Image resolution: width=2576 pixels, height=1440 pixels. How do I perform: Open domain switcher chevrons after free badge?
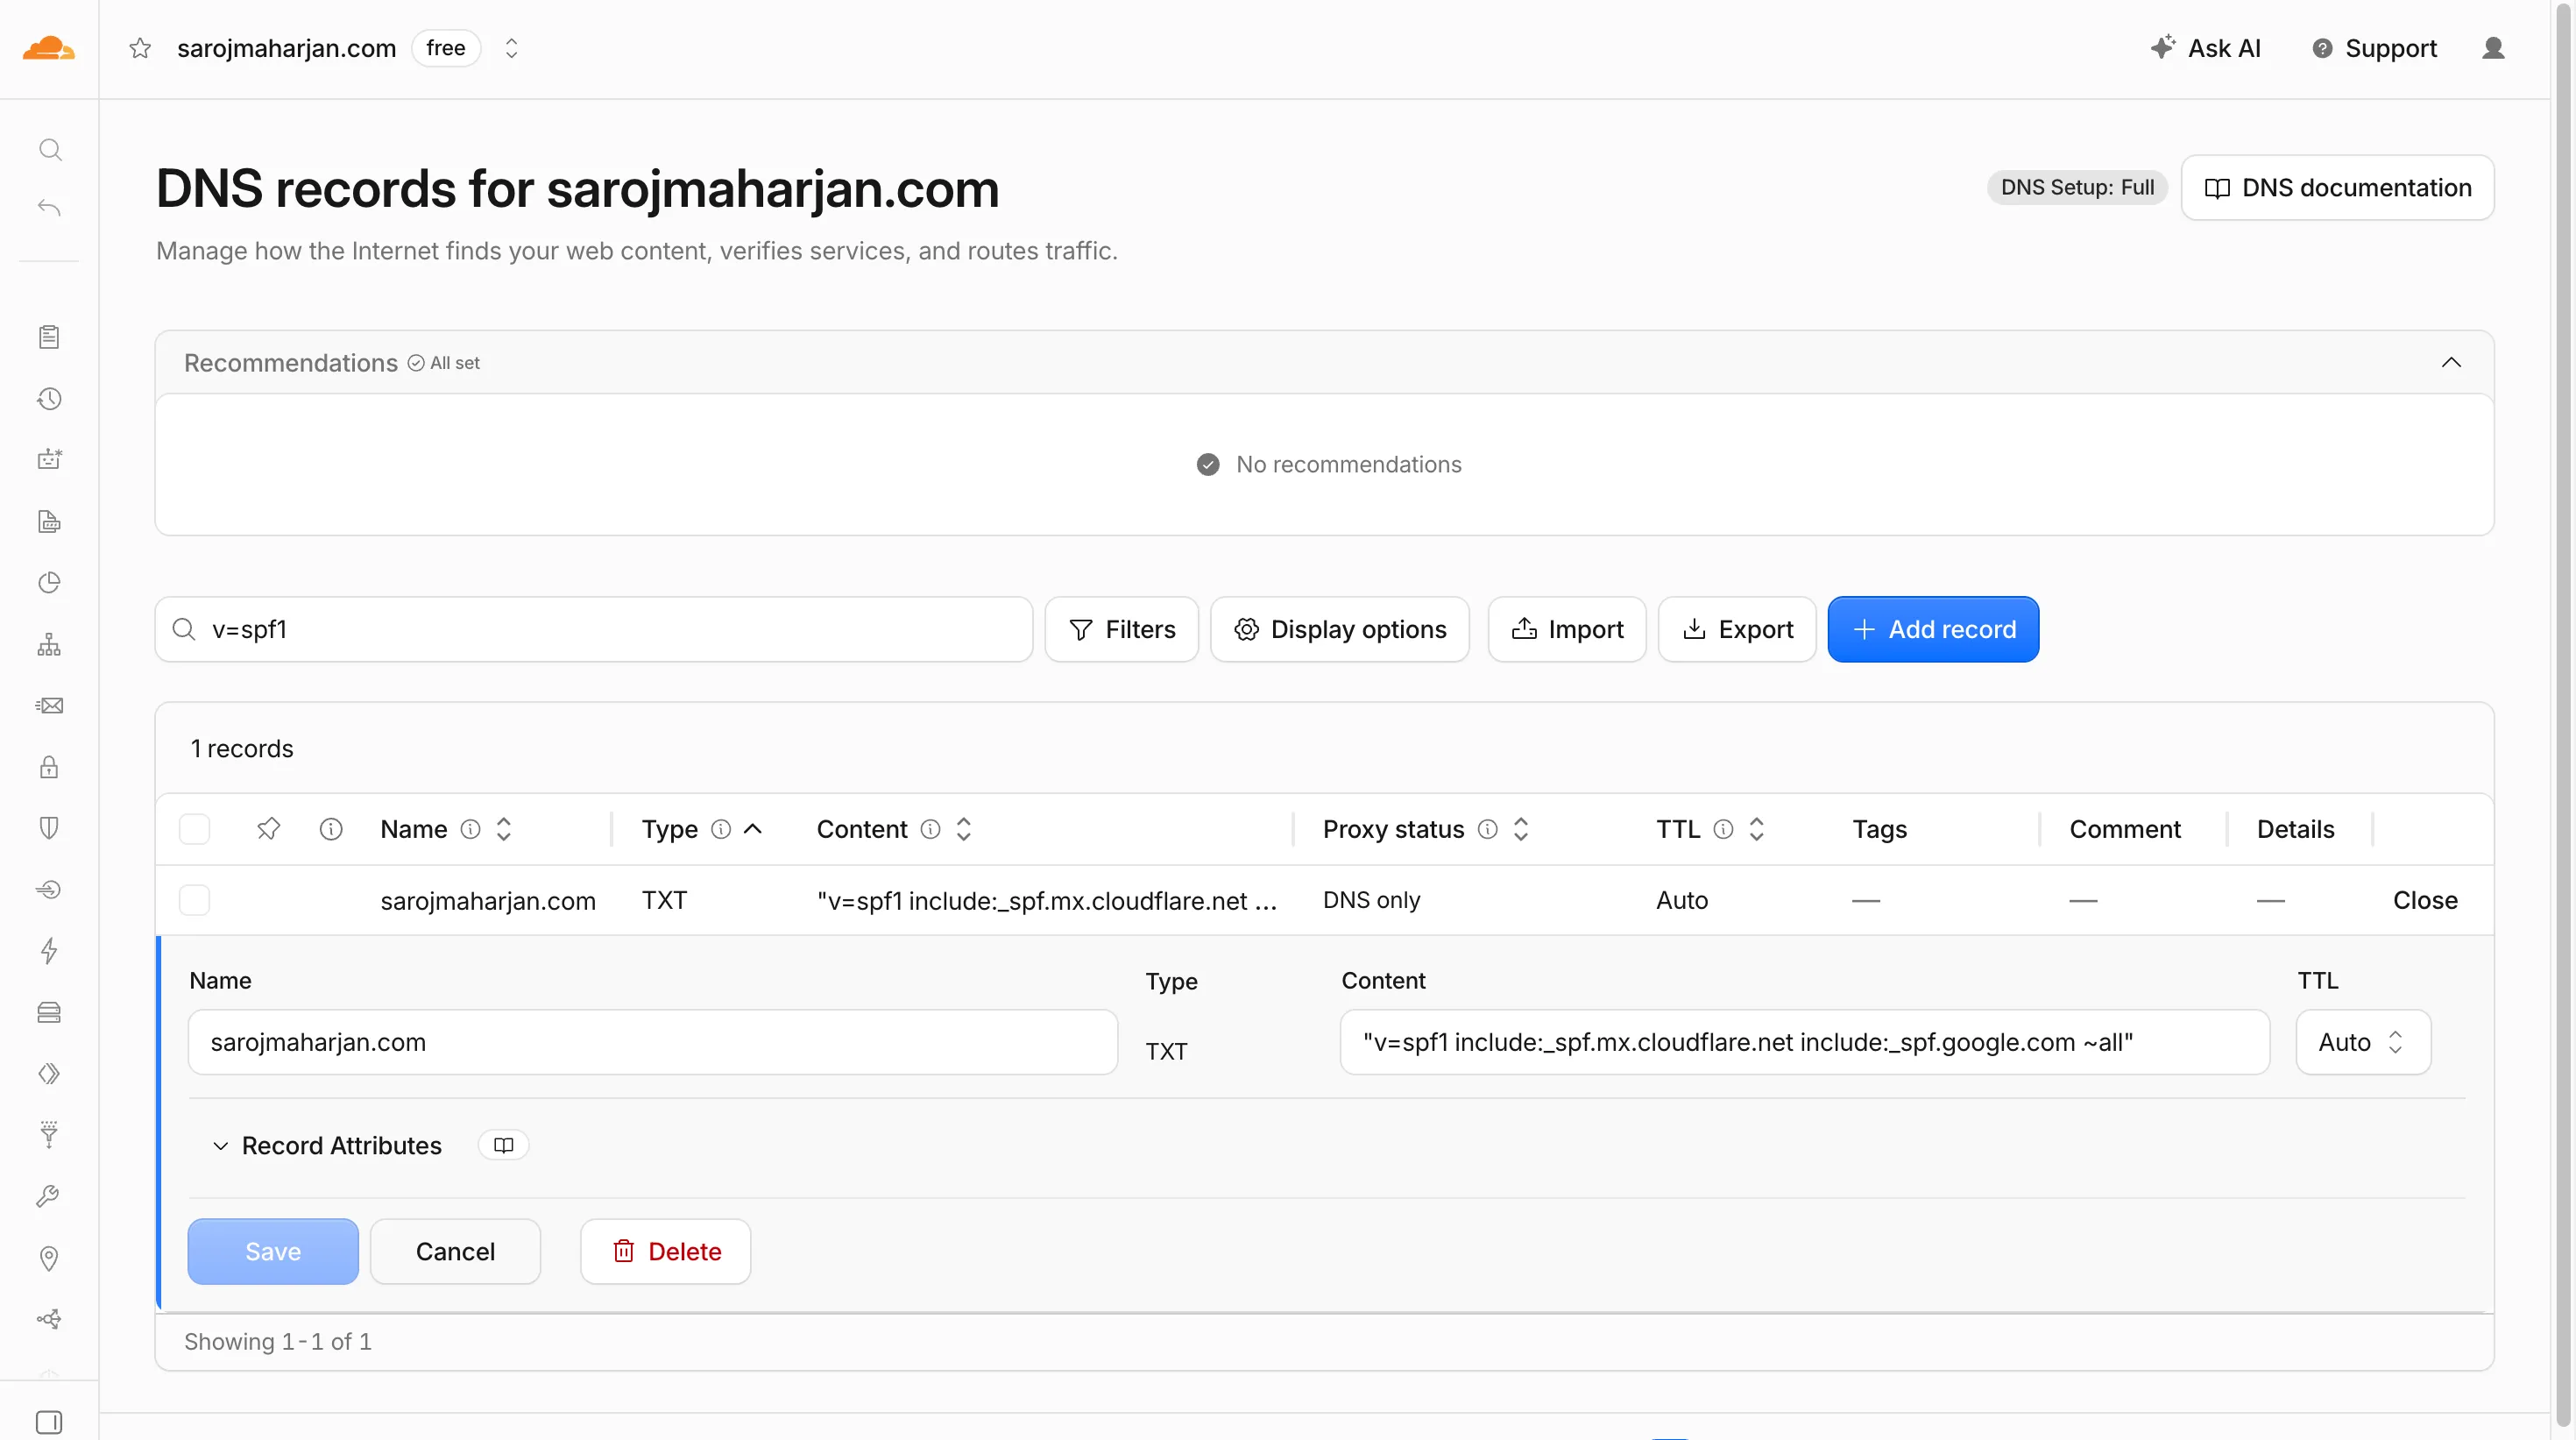511,48
